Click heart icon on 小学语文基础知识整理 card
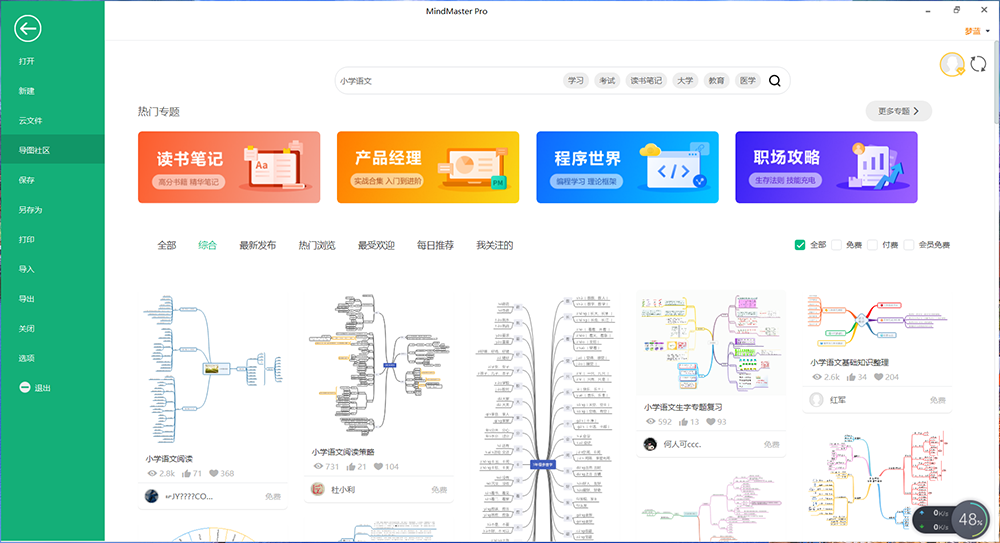The height and width of the screenshot is (543, 1000). click(878, 377)
